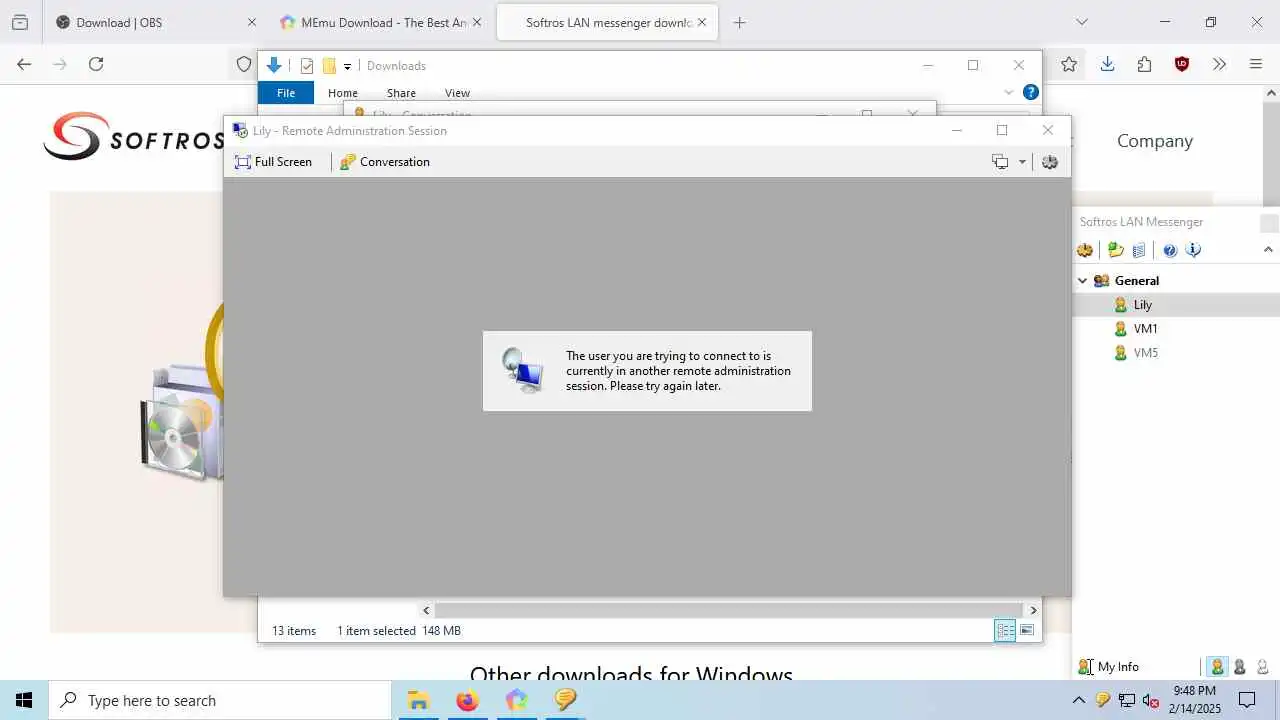Click blue download arrow icon in Downloads title bar
The height and width of the screenshot is (720, 1280).
click(x=274, y=66)
